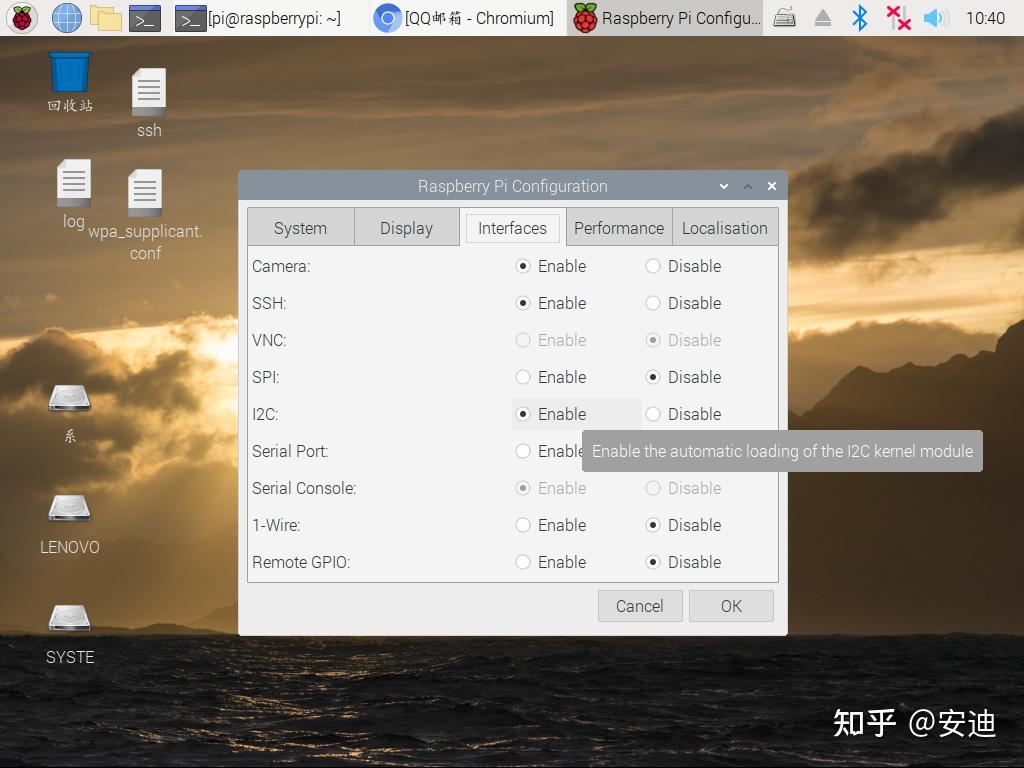Image resolution: width=1024 pixels, height=768 pixels.
Task: Click the keyboard tray icon
Action: coord(784,18)
